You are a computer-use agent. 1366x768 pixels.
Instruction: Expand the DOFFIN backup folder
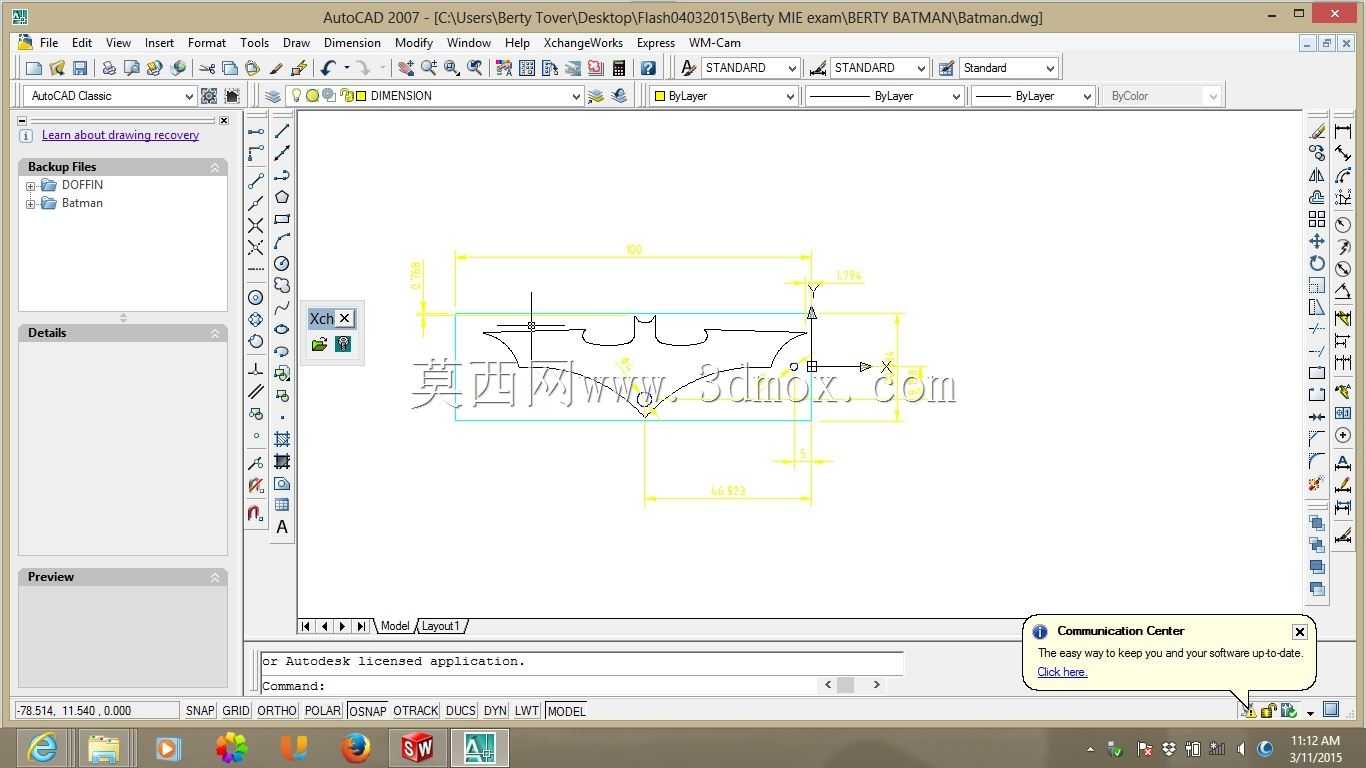coord(31,185)
